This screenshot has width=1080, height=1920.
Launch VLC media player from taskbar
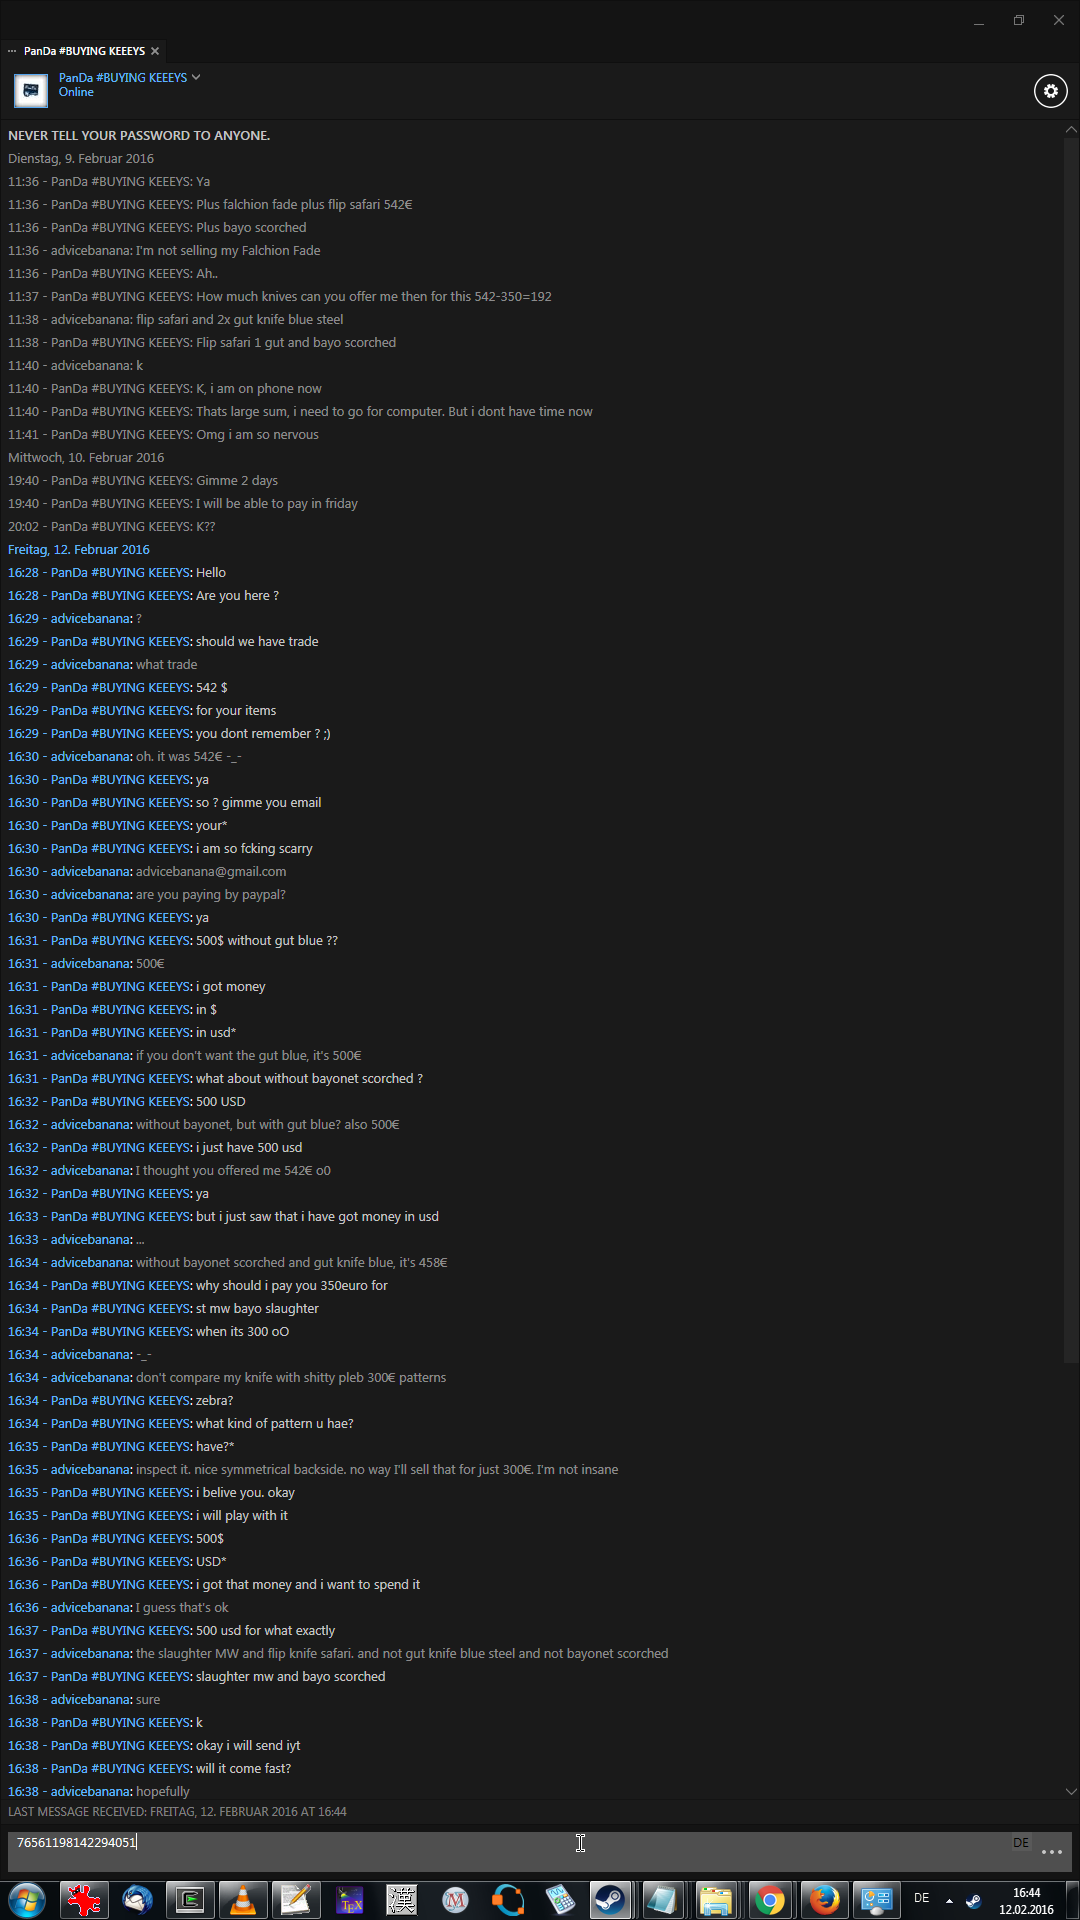tap(242, 1899)
